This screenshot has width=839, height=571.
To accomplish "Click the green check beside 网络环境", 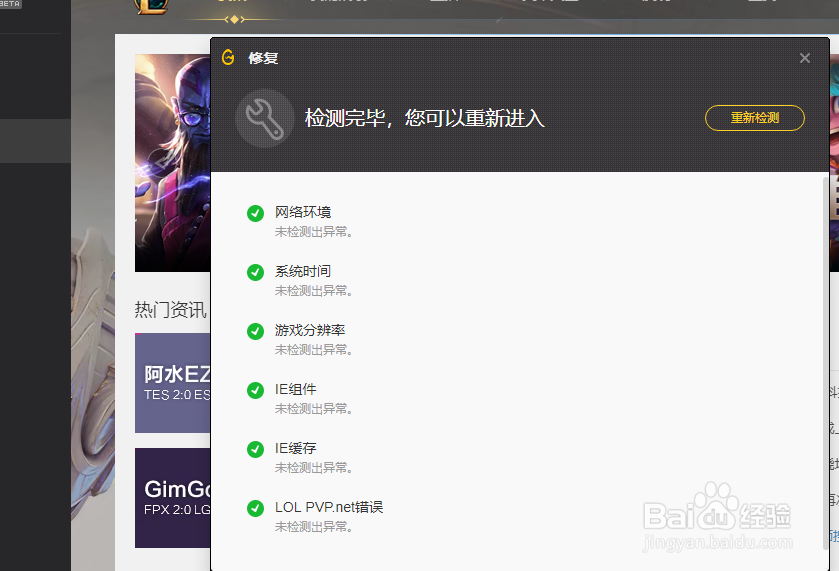I will point(255,213).
